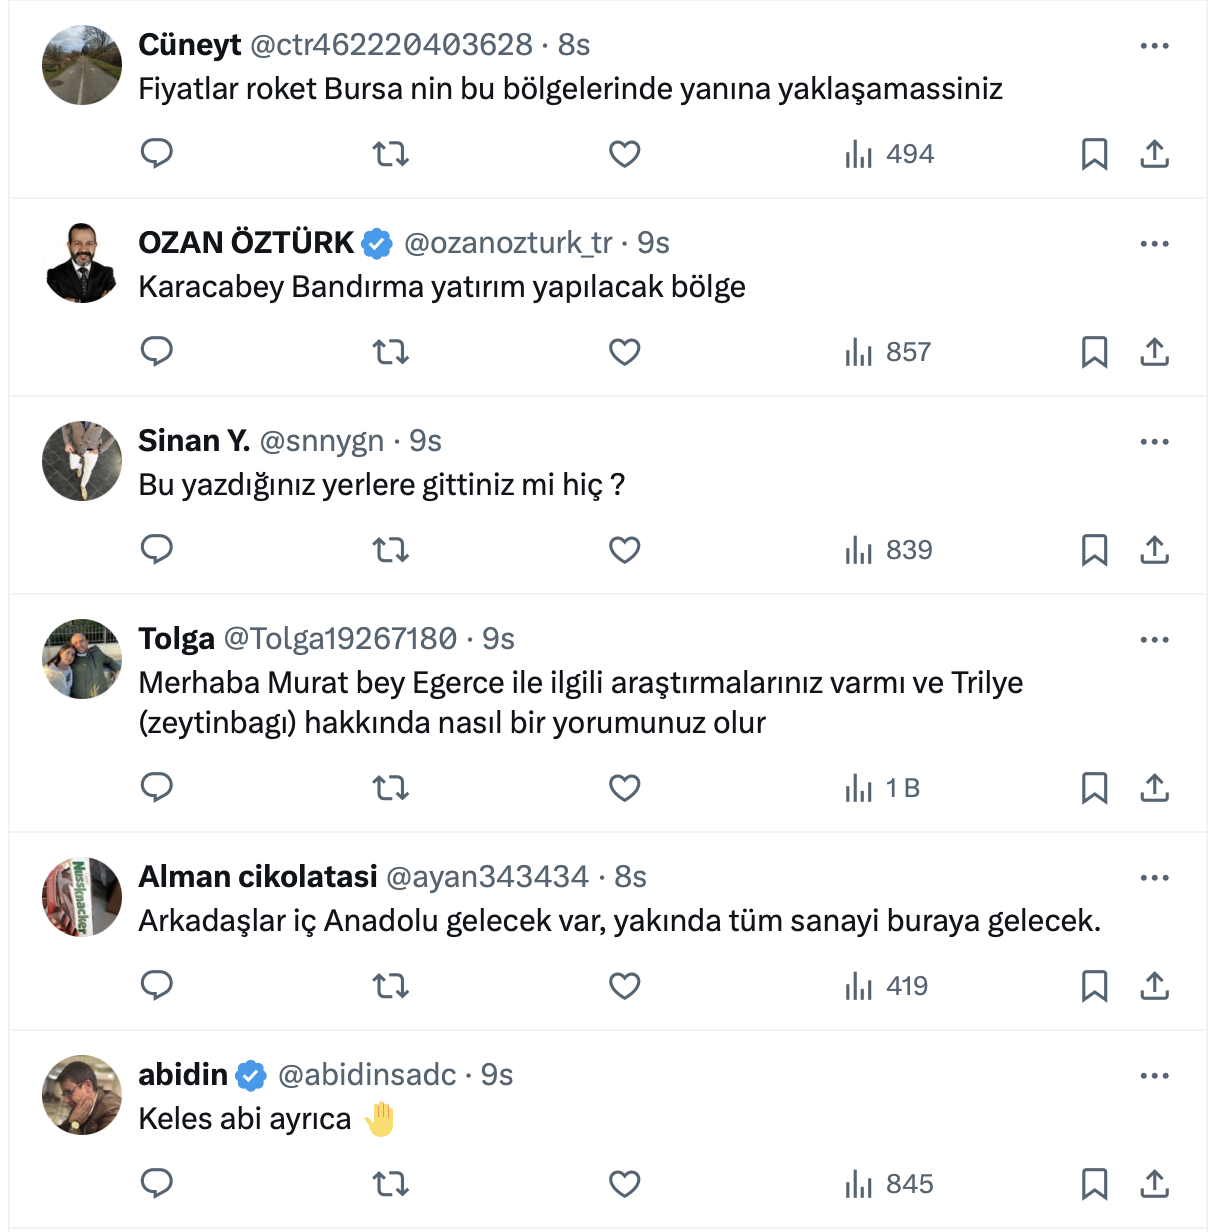Expand more options for abidin's tweet
The width and height of the screenshot is (1220, 1232).
(x=1154, y=1076)
